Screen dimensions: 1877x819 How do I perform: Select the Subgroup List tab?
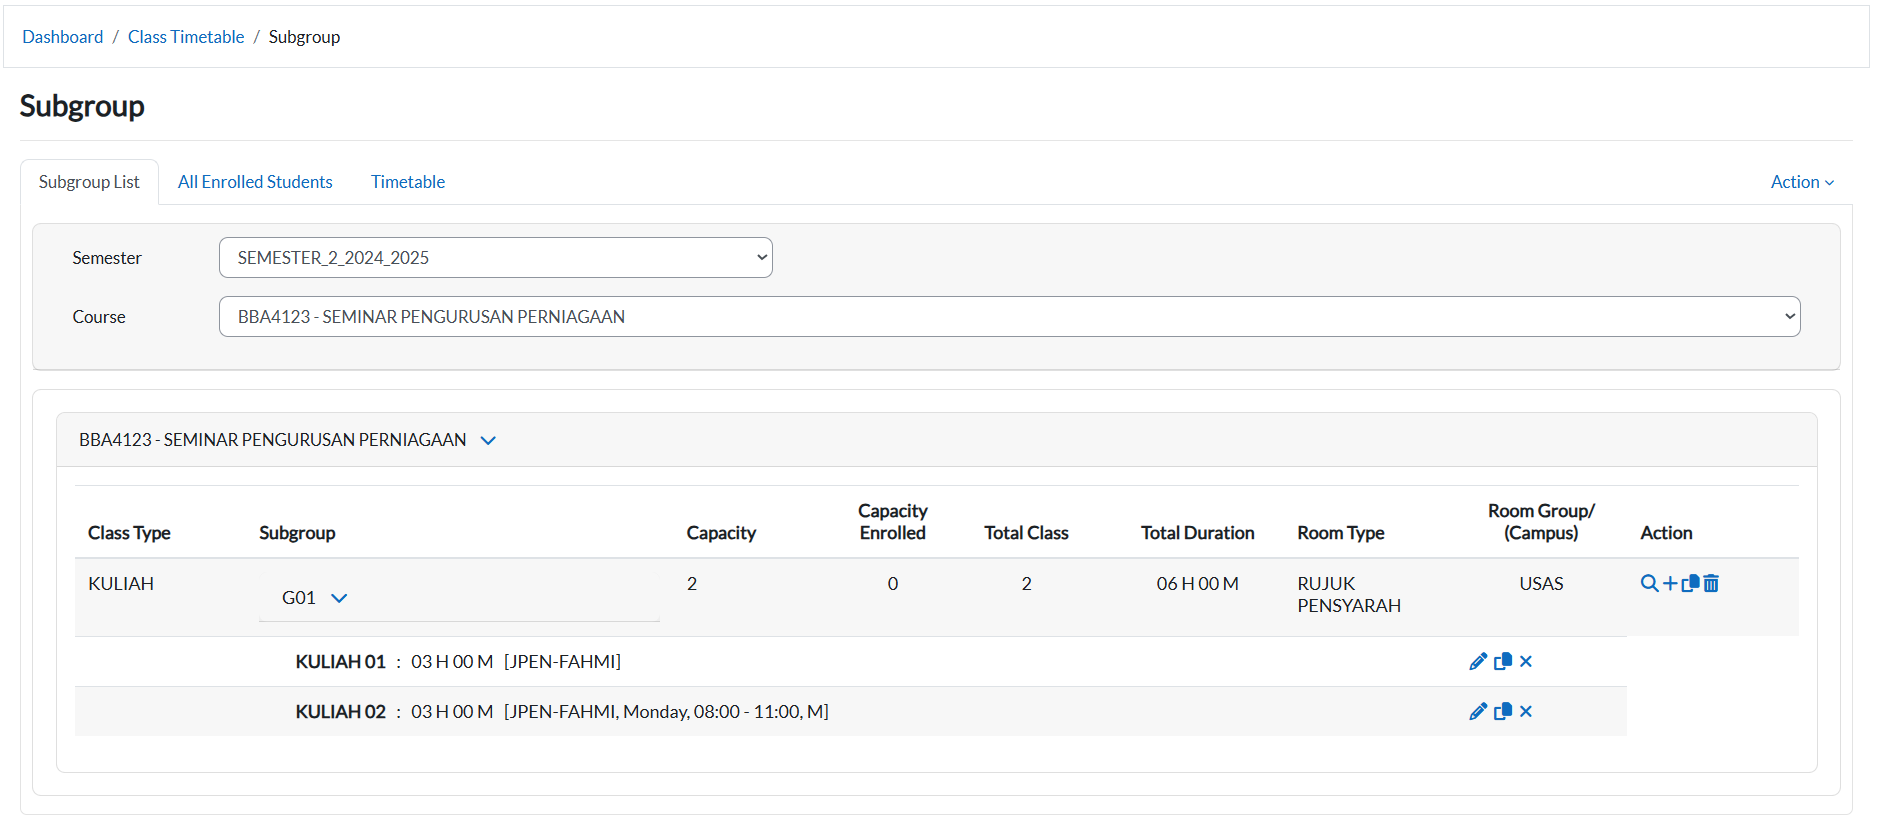(89, 182)
